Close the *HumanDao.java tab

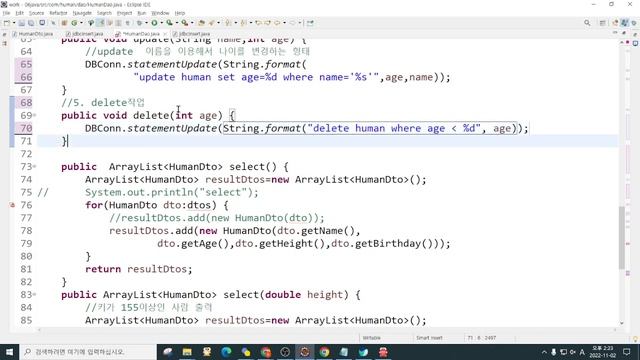165,34
